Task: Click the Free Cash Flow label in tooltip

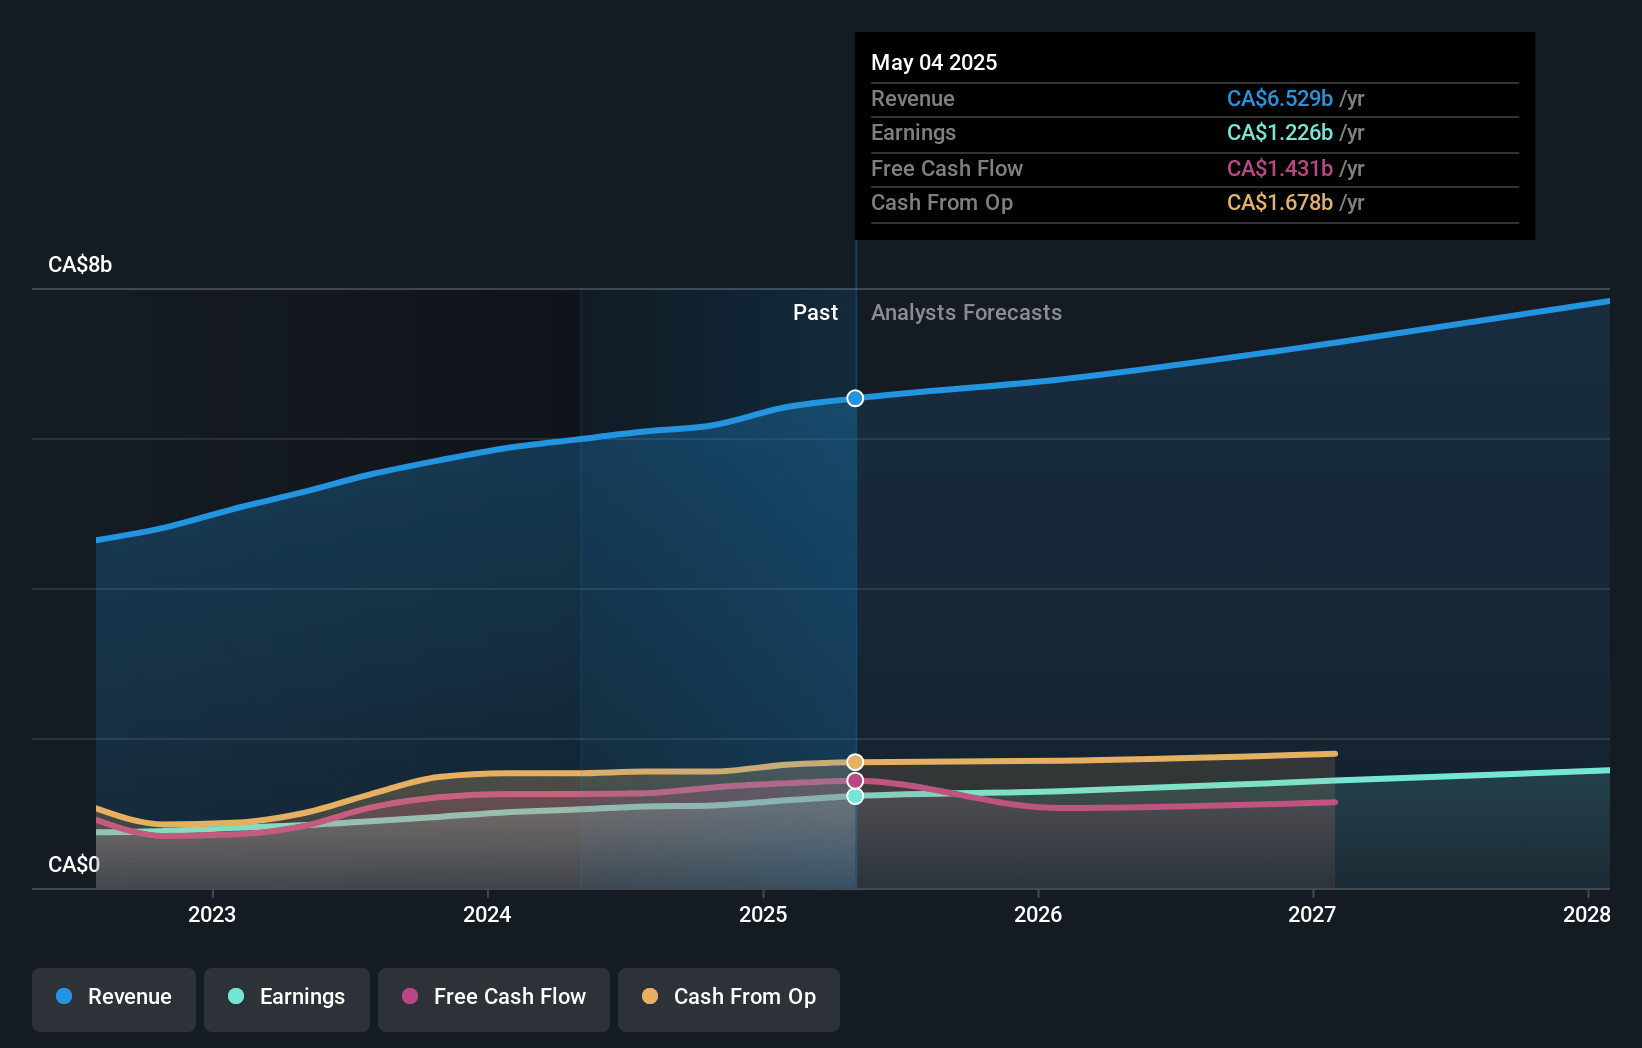Action: coord(947,168)
